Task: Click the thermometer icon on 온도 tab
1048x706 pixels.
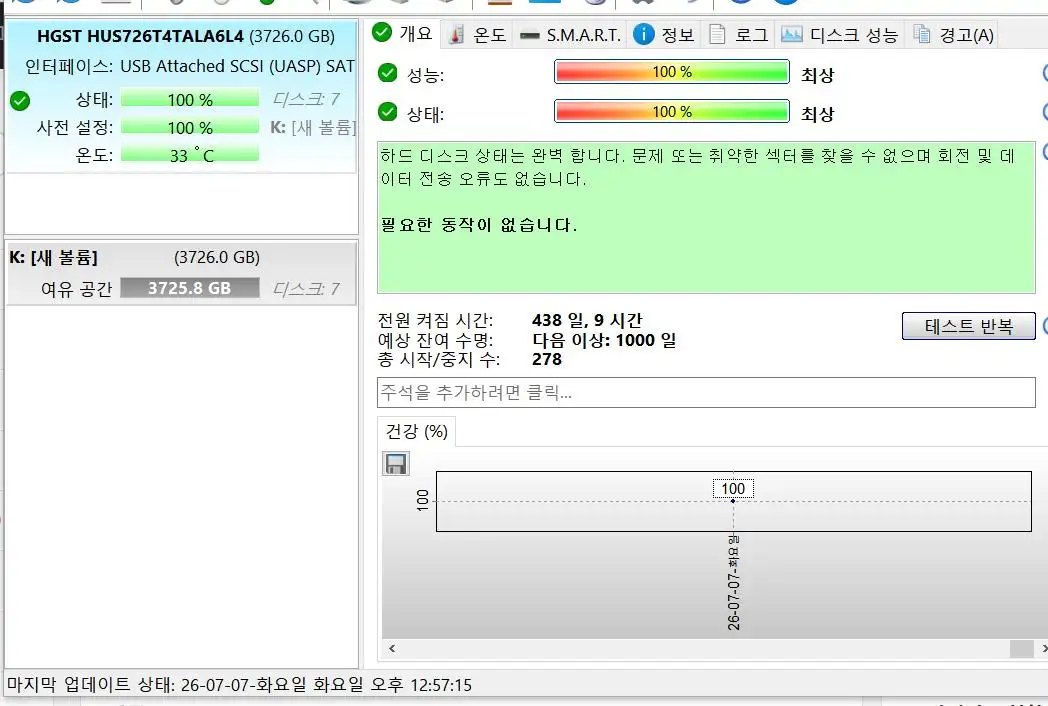Action: click(x=456, y=35)
